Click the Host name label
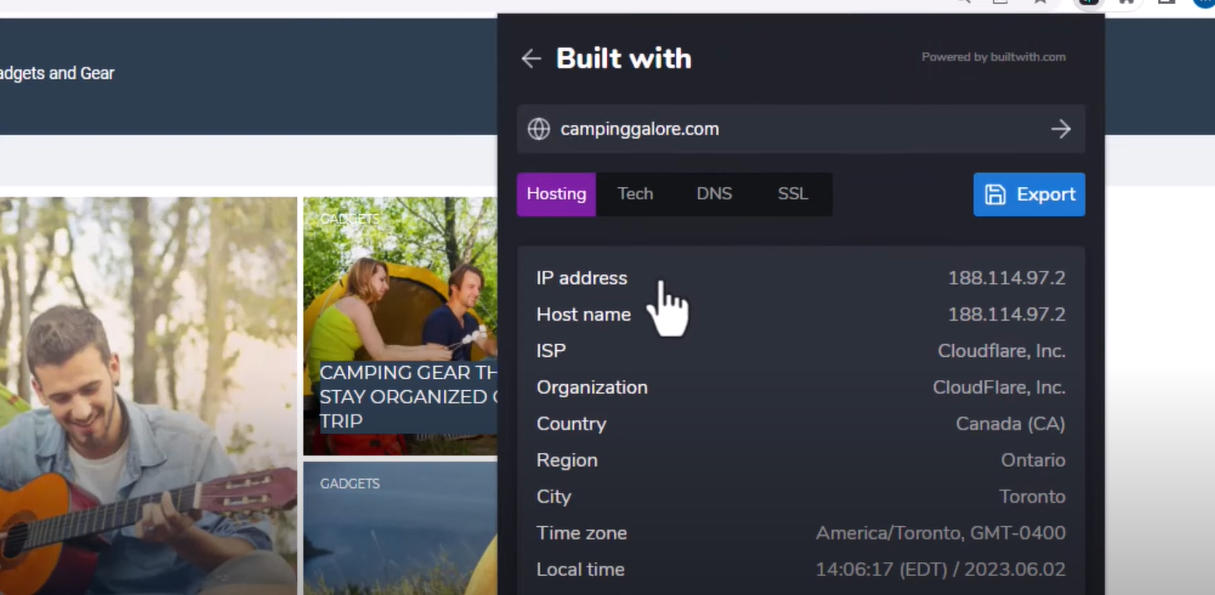Image resolution: width=1215 pixels, height=595 pixels. point(584,314)
